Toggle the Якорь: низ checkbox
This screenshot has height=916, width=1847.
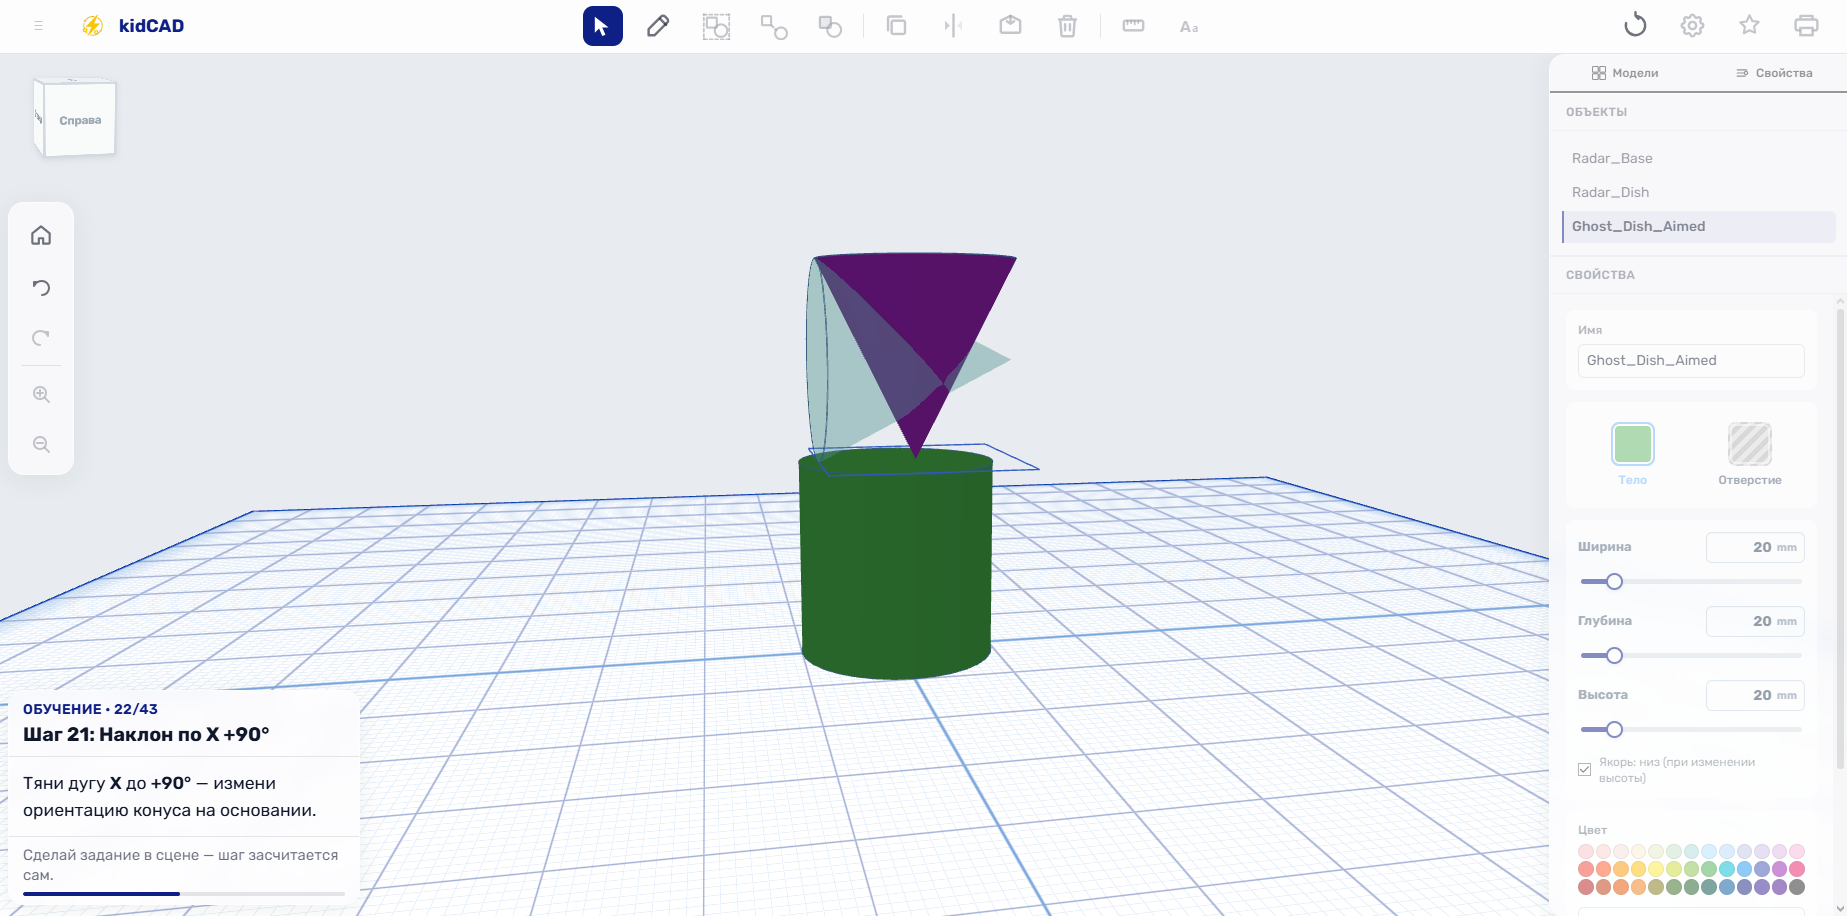[1584, 769]
